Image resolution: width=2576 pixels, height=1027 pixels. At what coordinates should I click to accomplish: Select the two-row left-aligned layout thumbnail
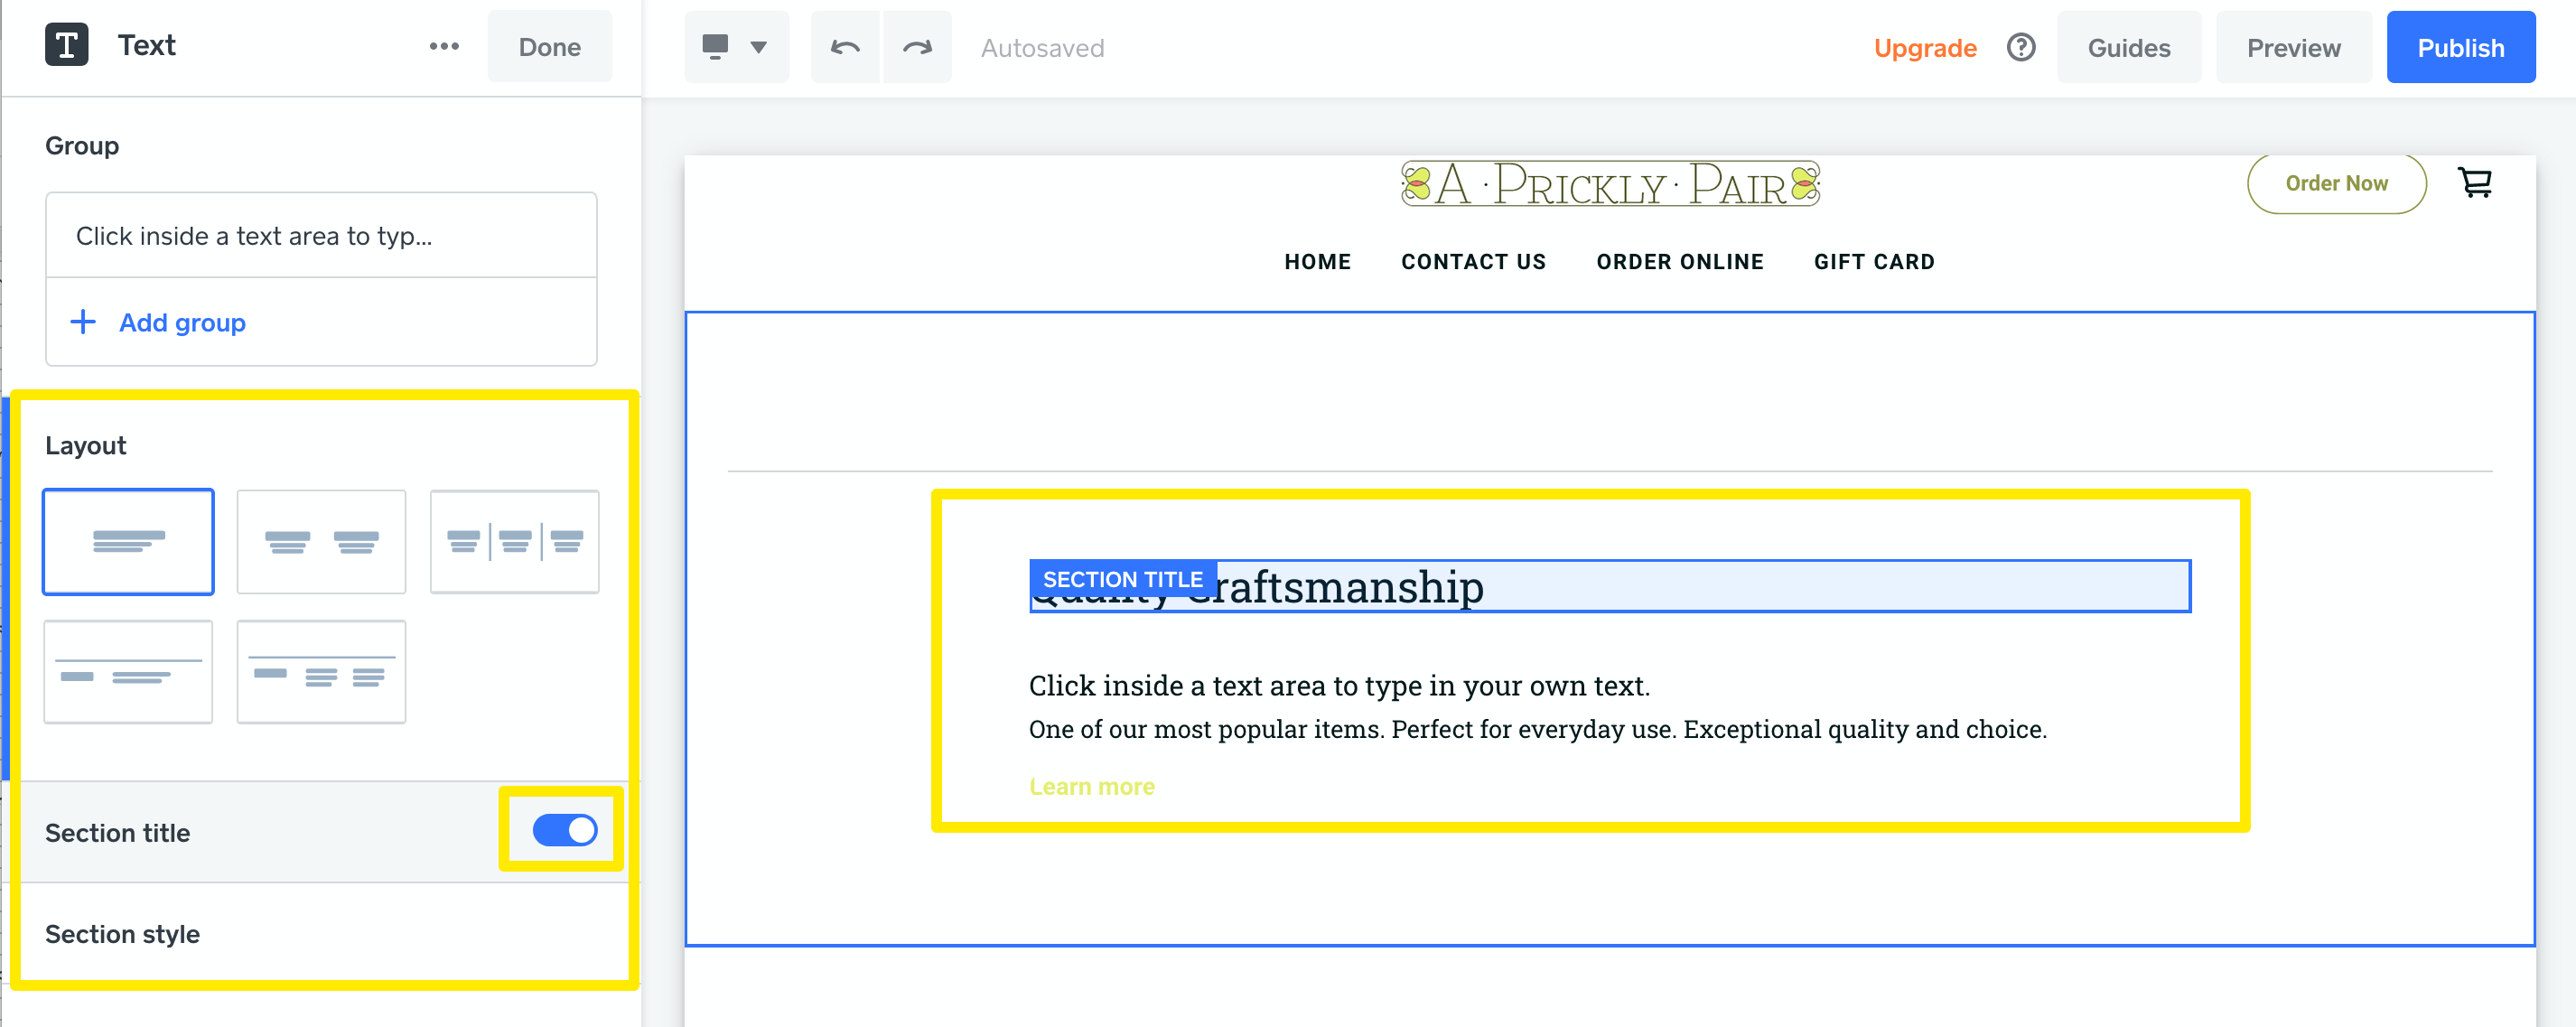click(x=128, y=671)
